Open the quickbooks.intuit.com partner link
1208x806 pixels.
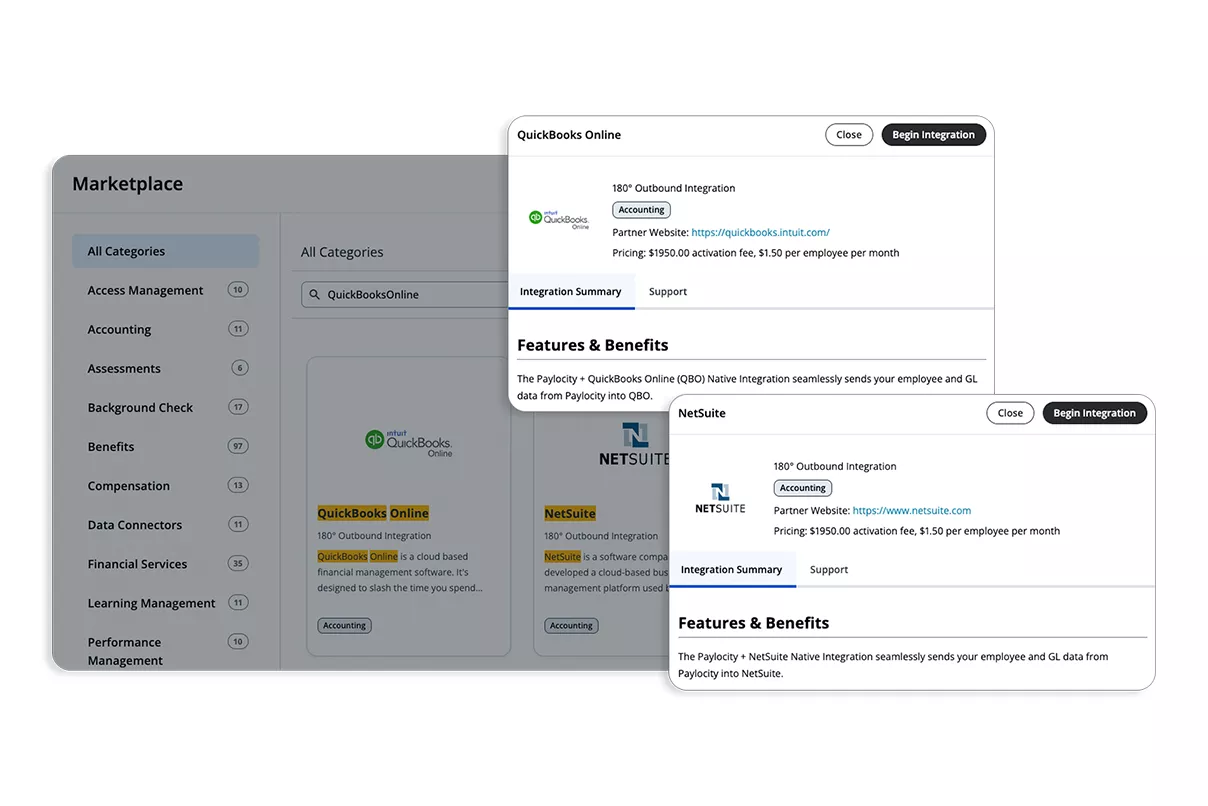[760, 232]
